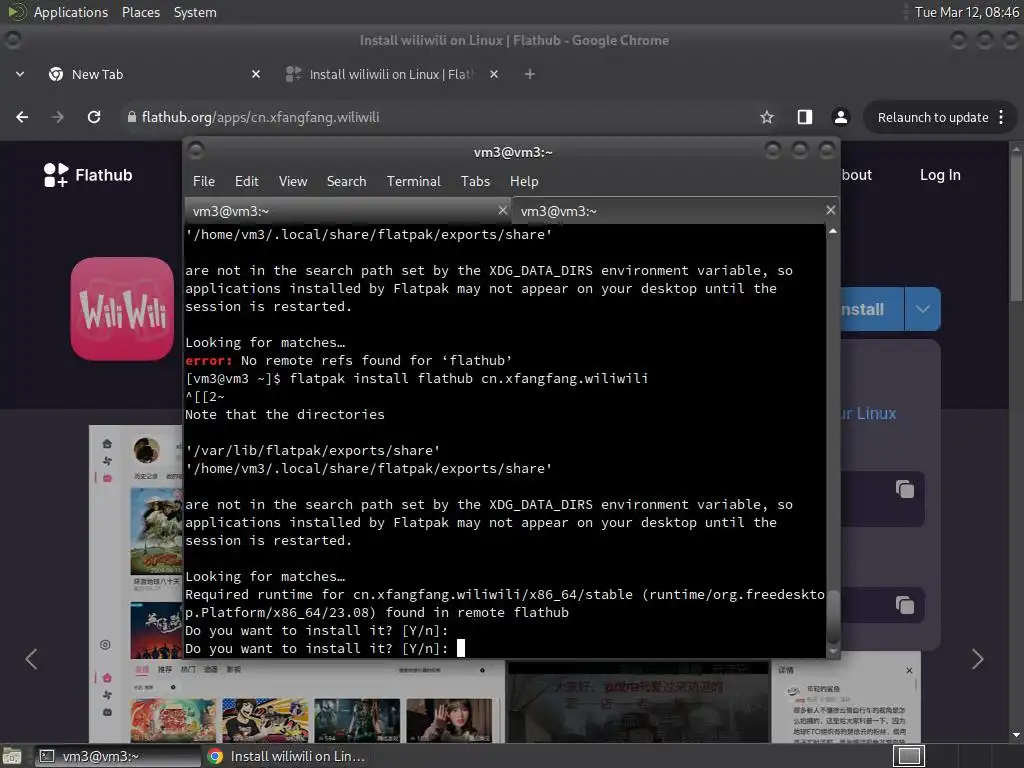This screenshot has width=1024, height=768.
Task: Click the WiliWili app icon
Action: click(122, 309)
